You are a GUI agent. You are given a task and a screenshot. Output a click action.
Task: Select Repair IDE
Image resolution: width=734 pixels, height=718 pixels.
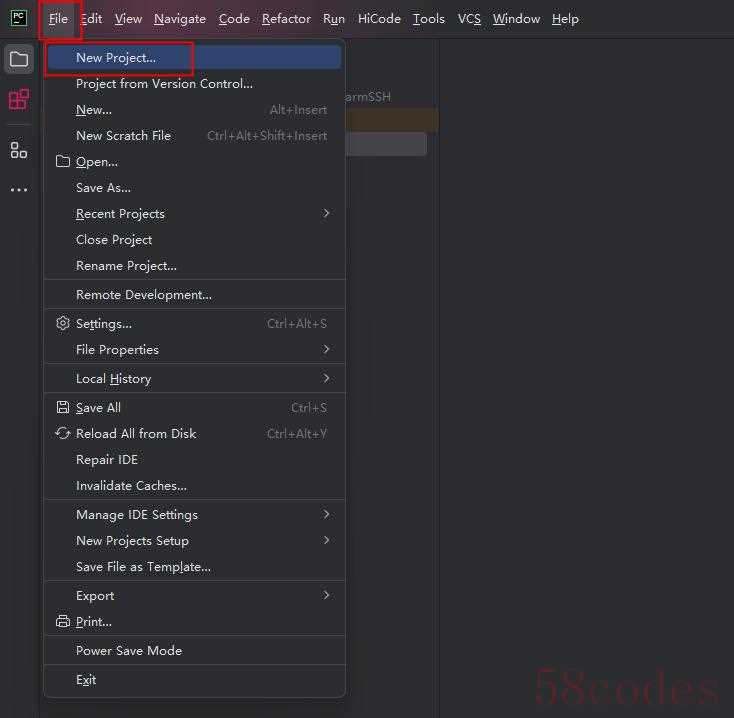tap(194, 460)
